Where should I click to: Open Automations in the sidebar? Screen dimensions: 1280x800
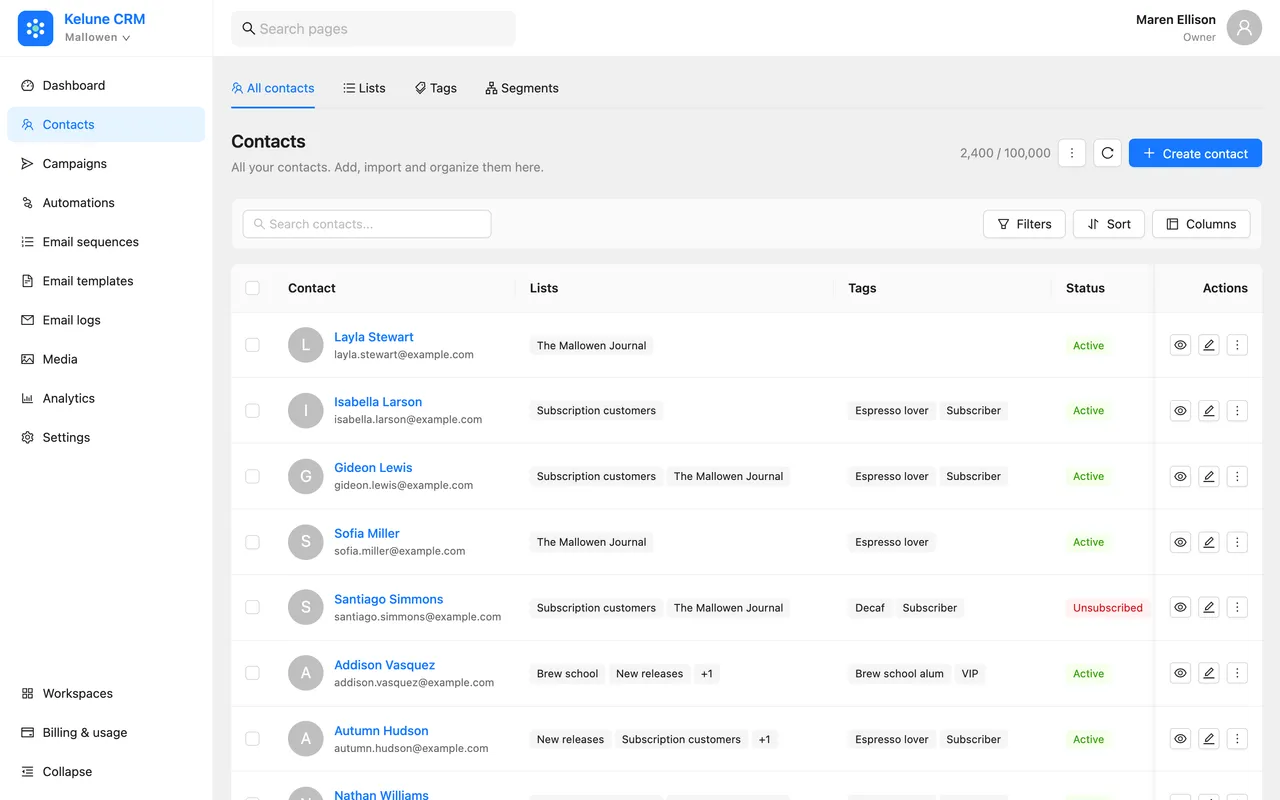(x=106, y=203)
